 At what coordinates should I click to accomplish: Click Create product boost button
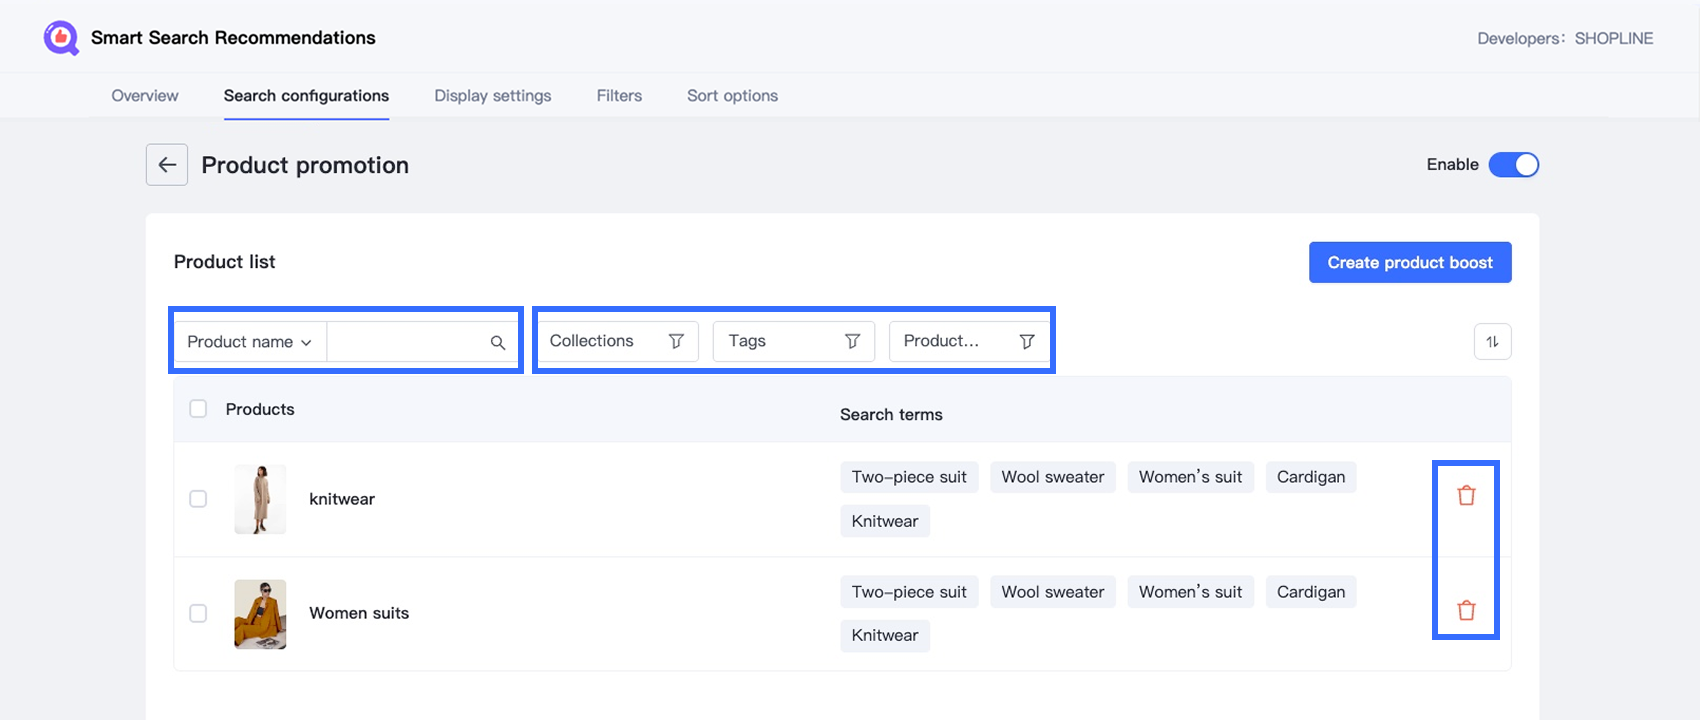[x=1409, y=262]
